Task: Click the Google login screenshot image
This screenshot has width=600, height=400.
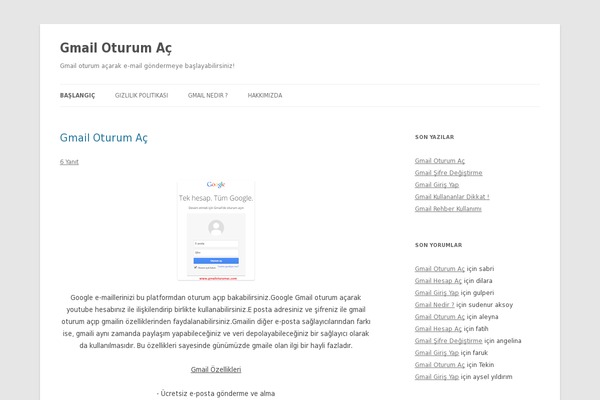Action: [216, 230]
